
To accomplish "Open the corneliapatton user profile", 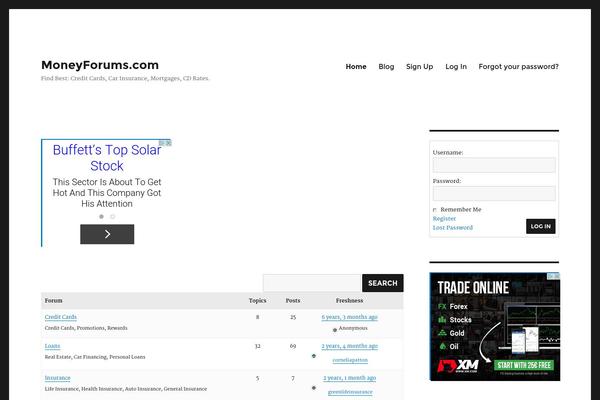I will point(350,360).
